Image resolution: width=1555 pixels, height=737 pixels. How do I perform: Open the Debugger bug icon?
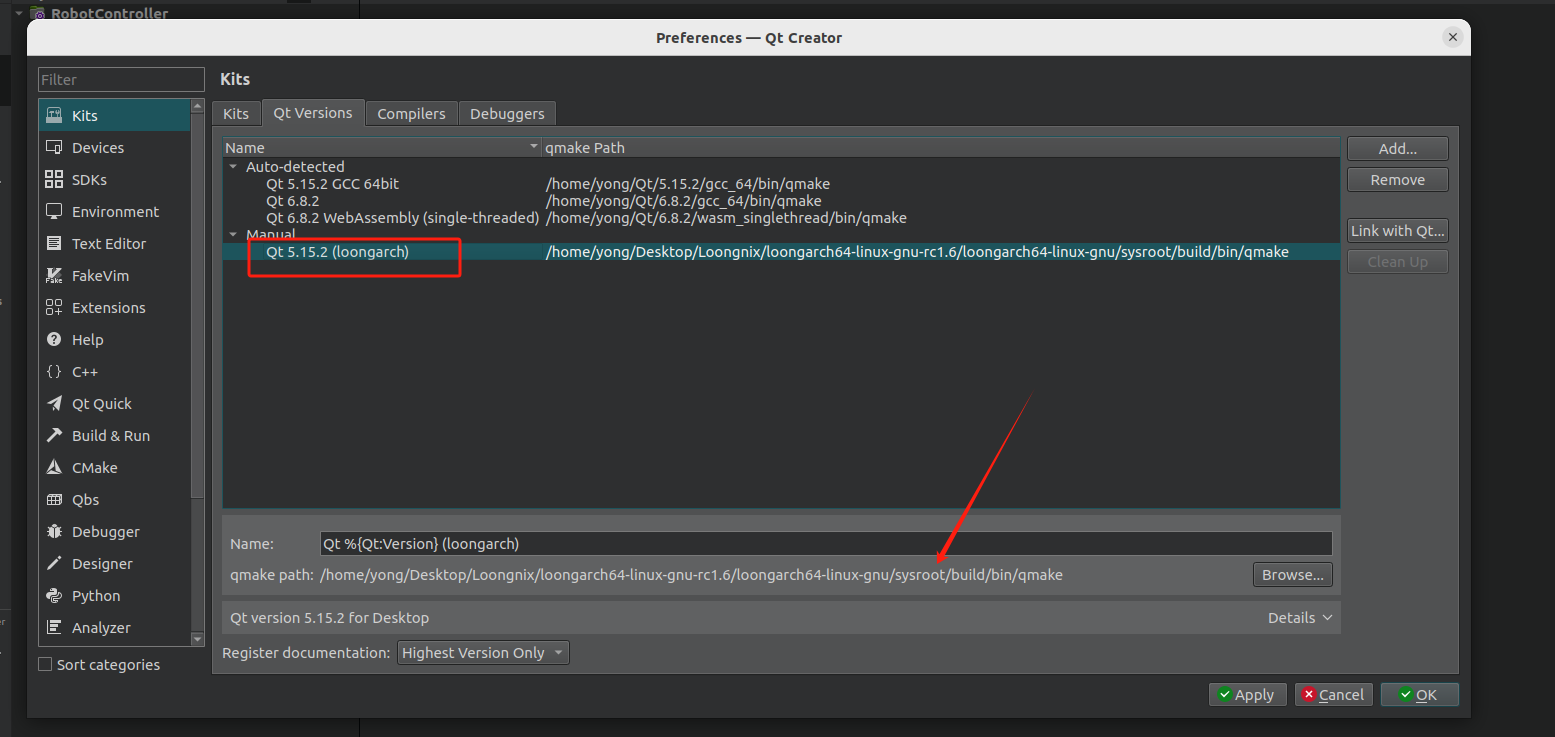tap(54, 531)
